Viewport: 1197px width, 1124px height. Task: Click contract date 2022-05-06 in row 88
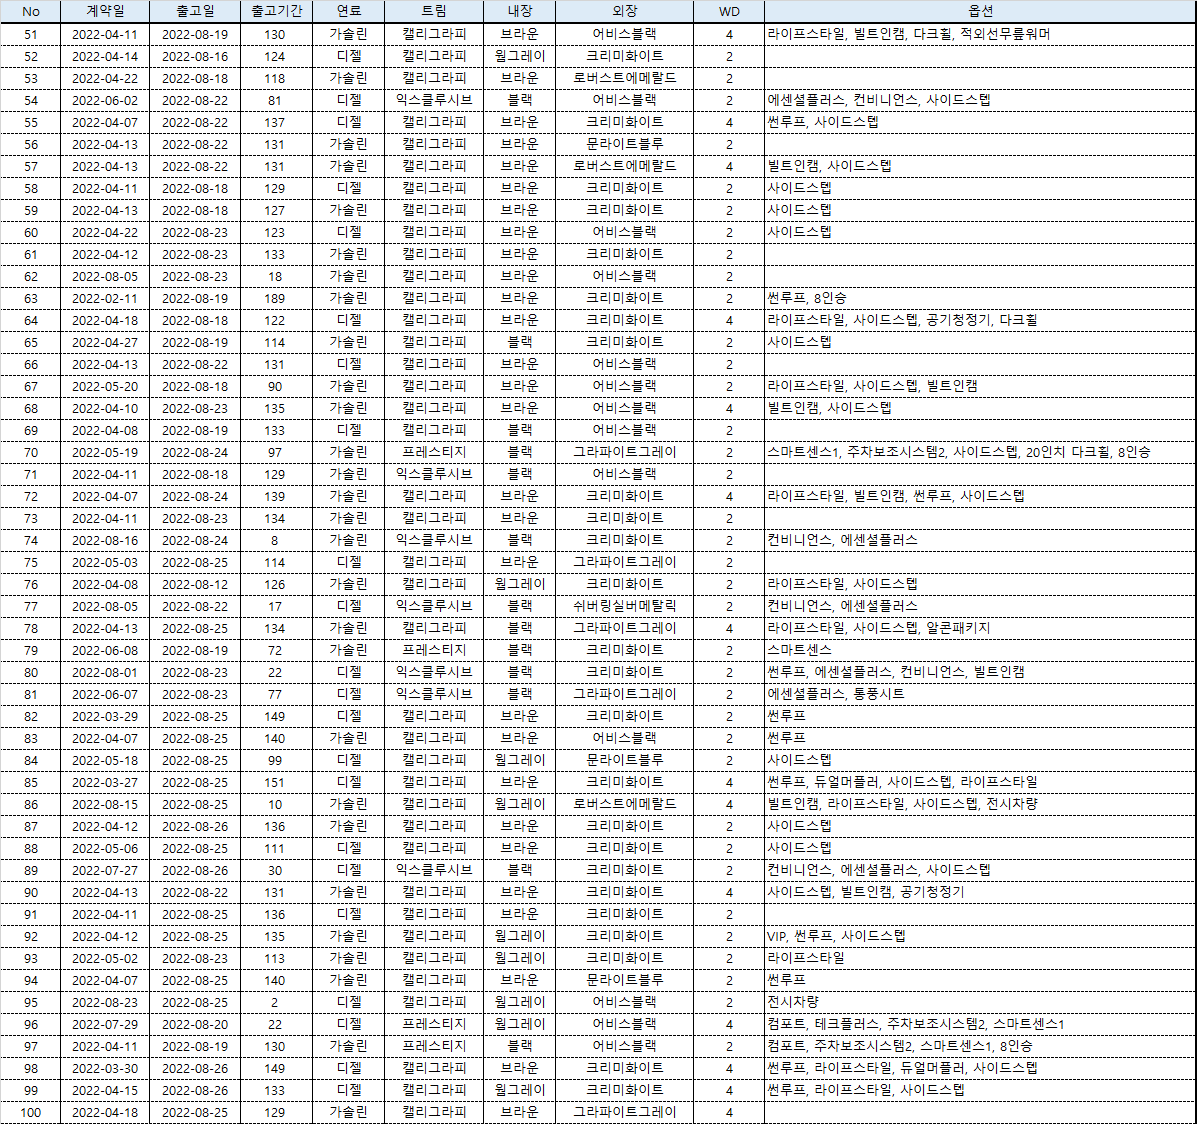point(105,849)
